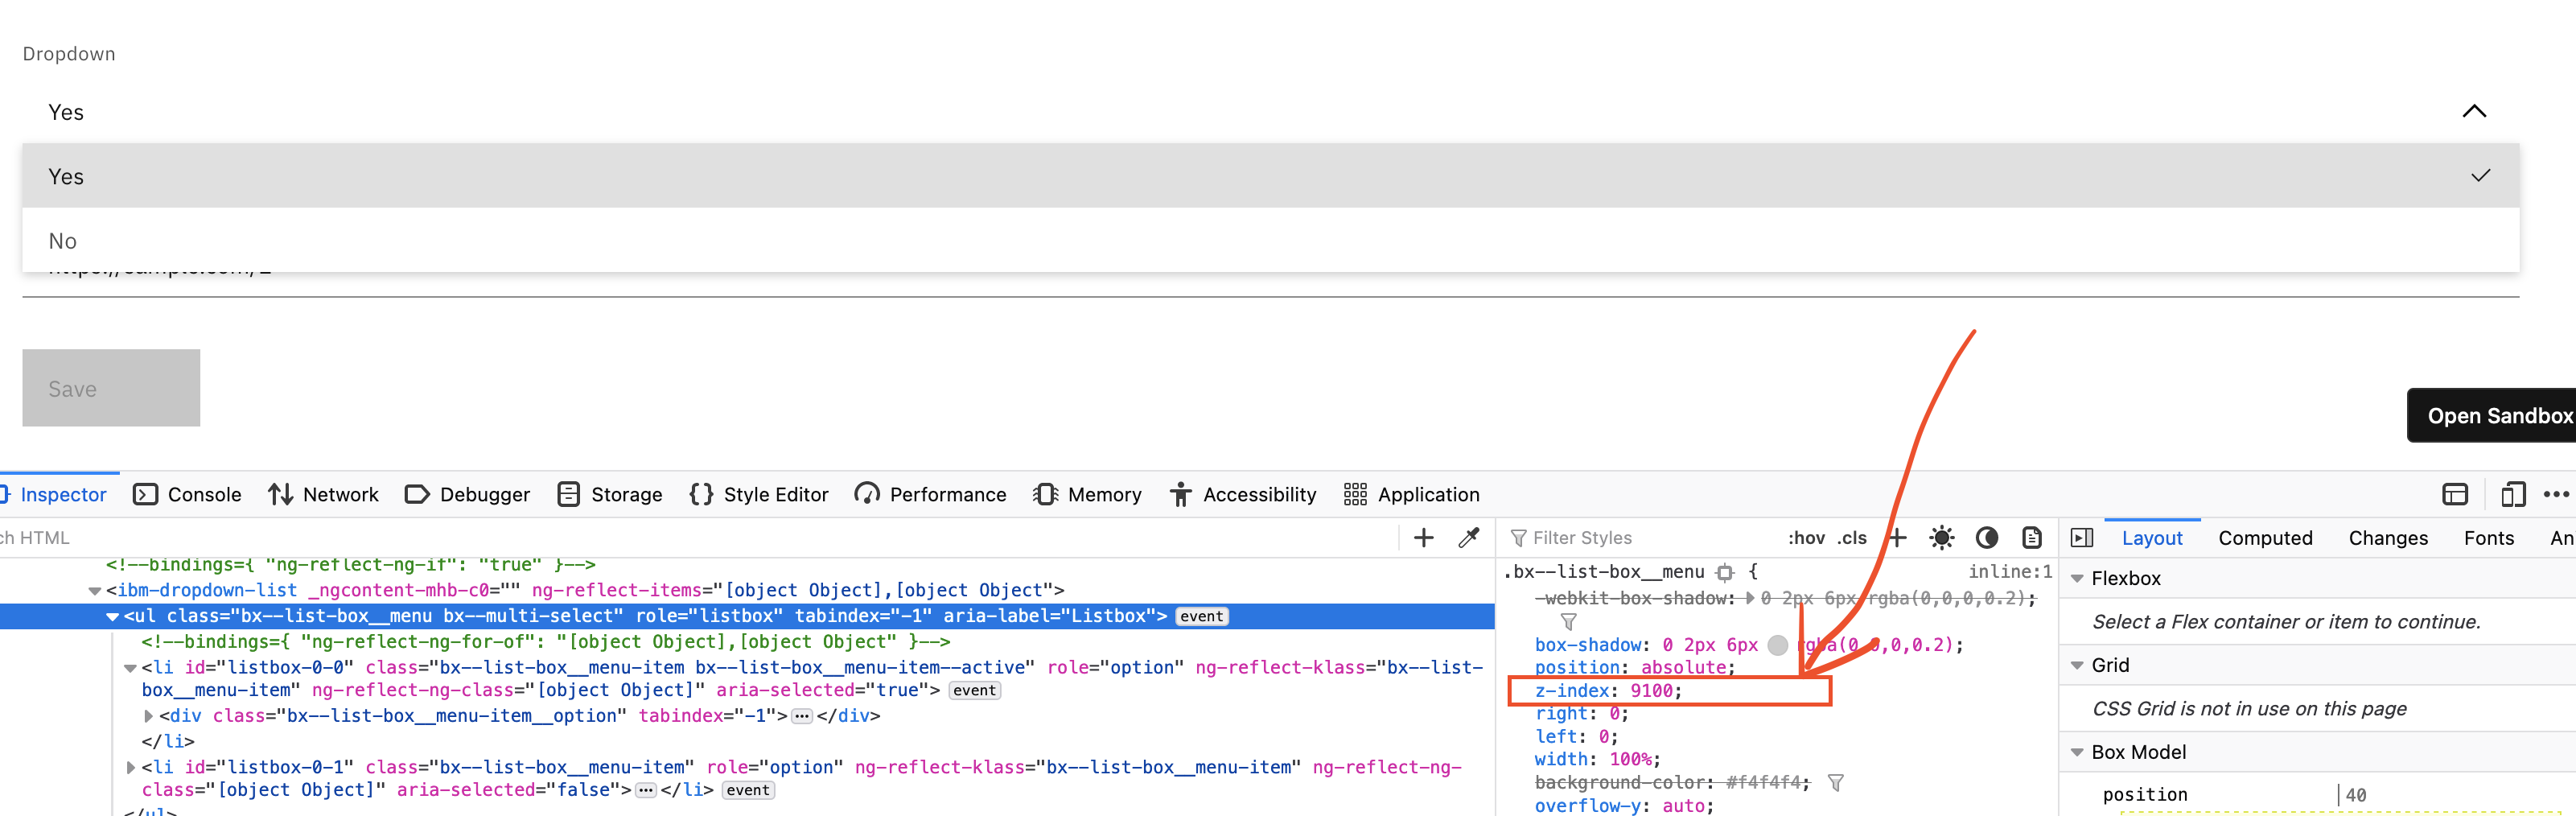Image resolution: width=2576 pixels, height=816 pixels.
Task: Open the Accessibility panel person icon
Action: click(1181, 494)
